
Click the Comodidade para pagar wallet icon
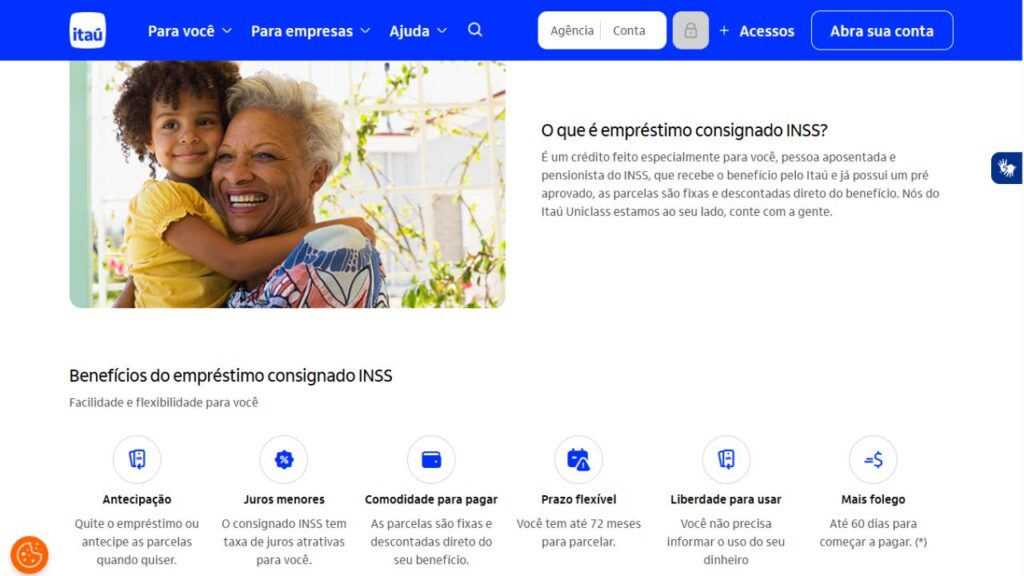431,459
